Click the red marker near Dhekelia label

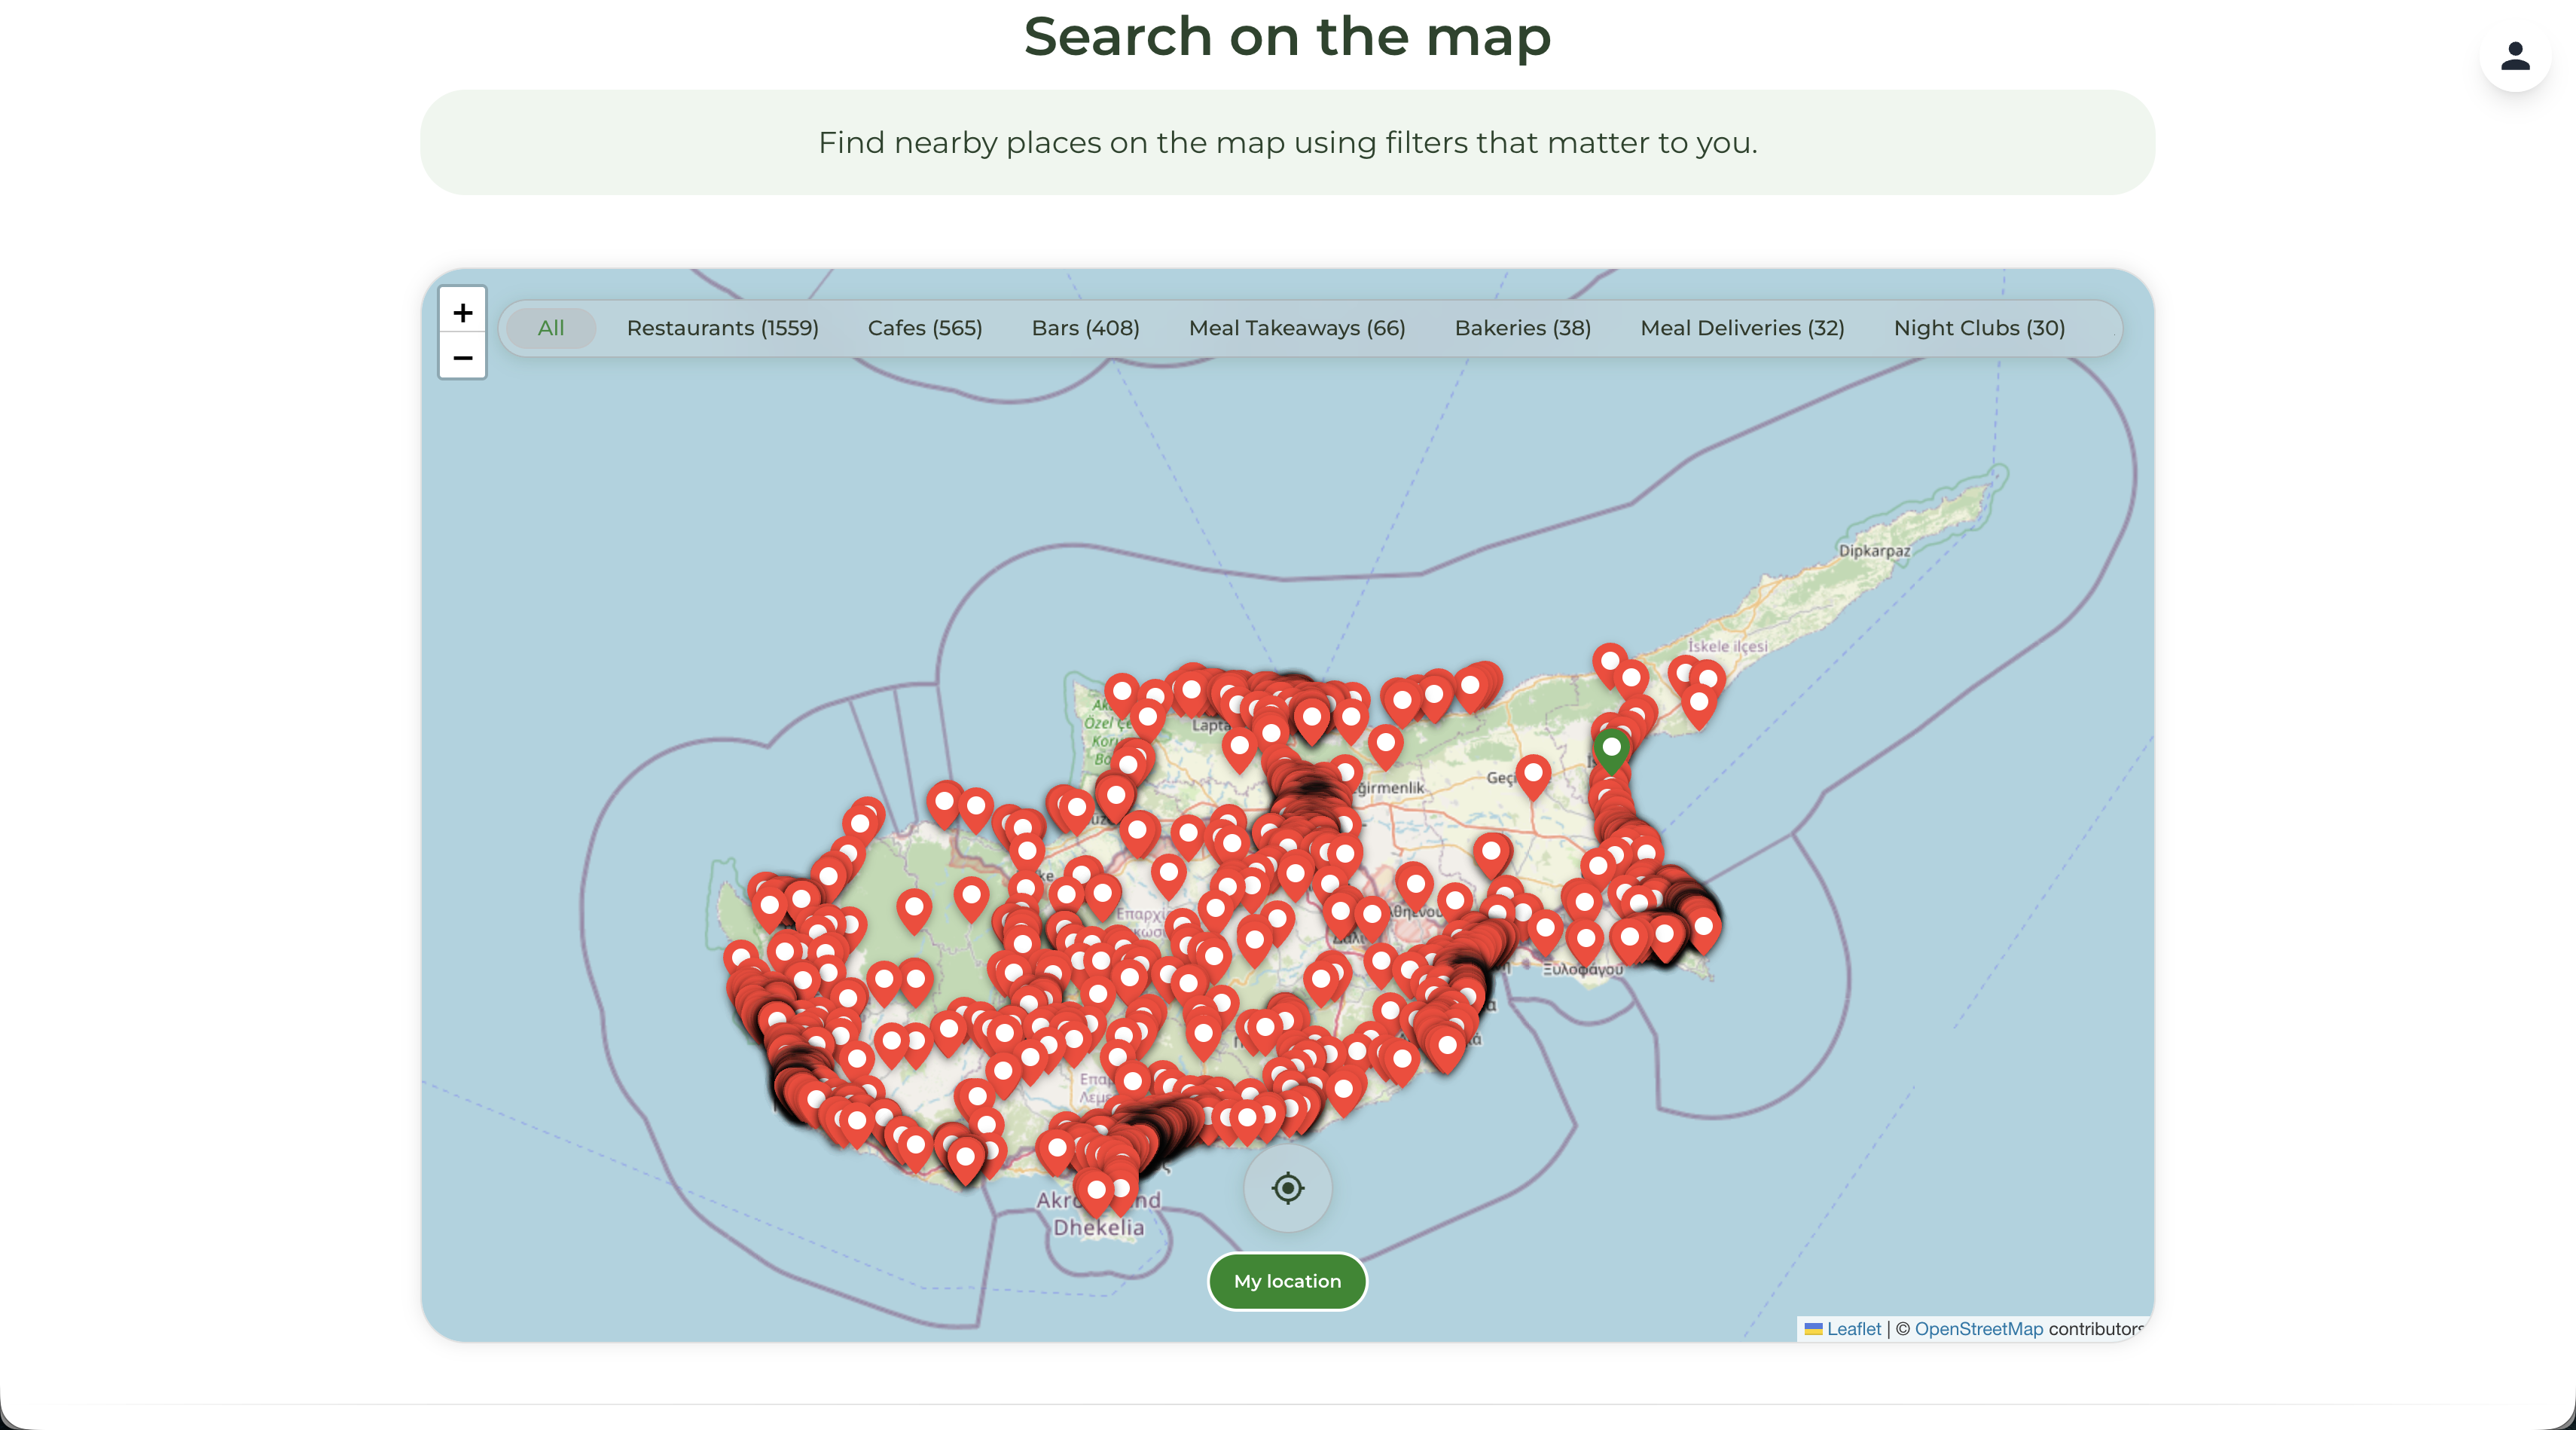(x=1097, y=1190)
